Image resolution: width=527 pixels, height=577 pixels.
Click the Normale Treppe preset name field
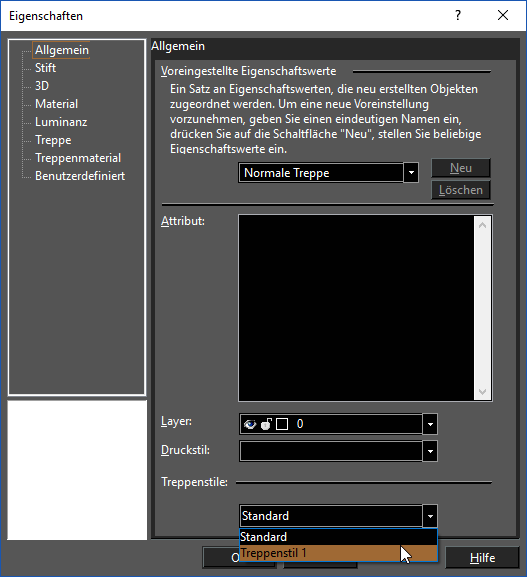(321, 173)
